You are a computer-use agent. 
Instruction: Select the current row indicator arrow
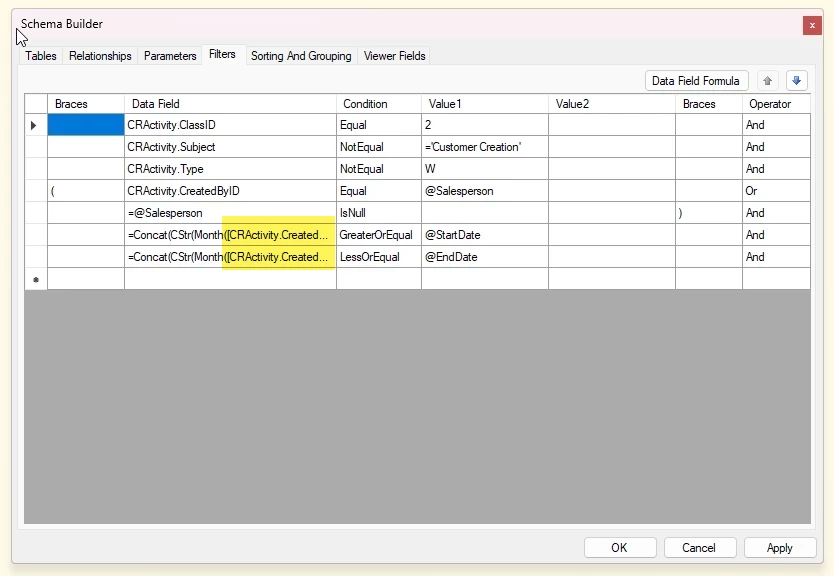pyautogui.click(x=36, y=125)
